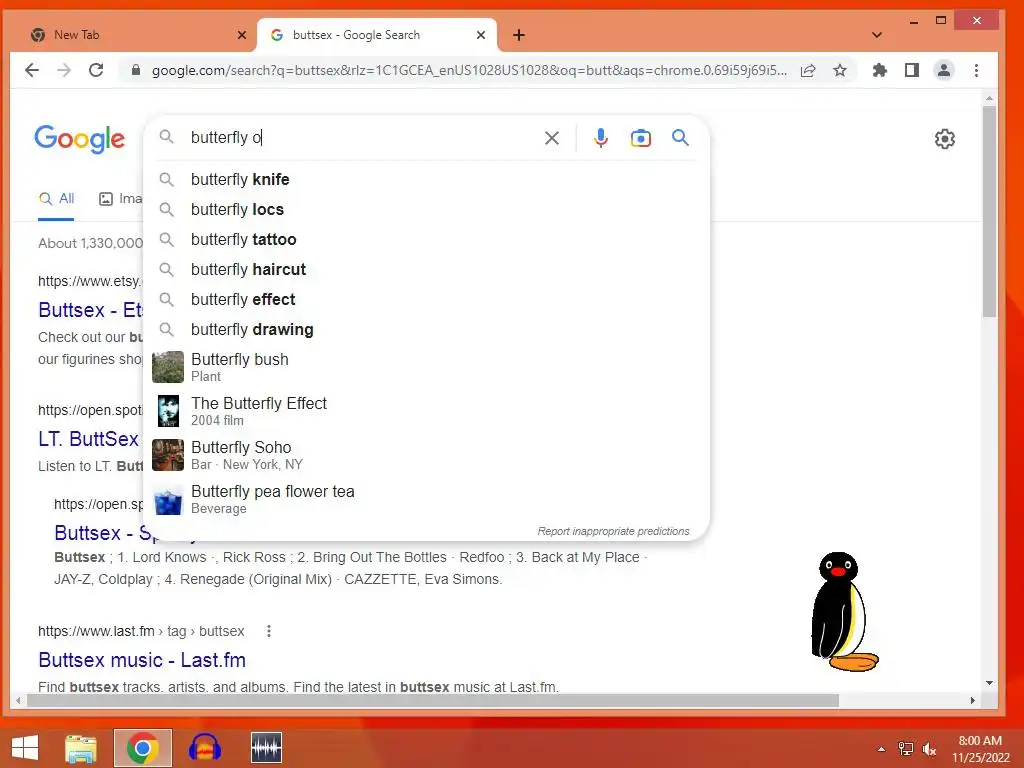Image resolution: width=1024 pixels, height=768 pixels.
Task: Click the Pingu penguin desktop character
Action: [x=844, y=612]
